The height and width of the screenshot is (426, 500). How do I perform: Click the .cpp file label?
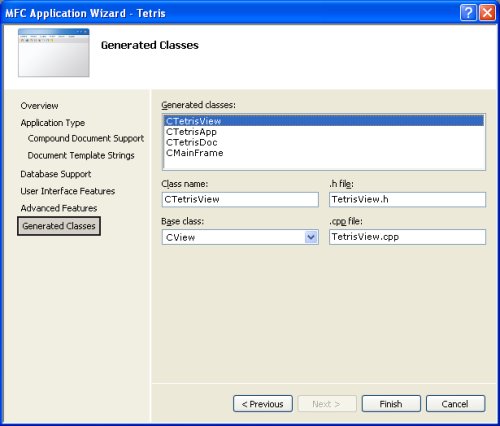click(346, 221)
